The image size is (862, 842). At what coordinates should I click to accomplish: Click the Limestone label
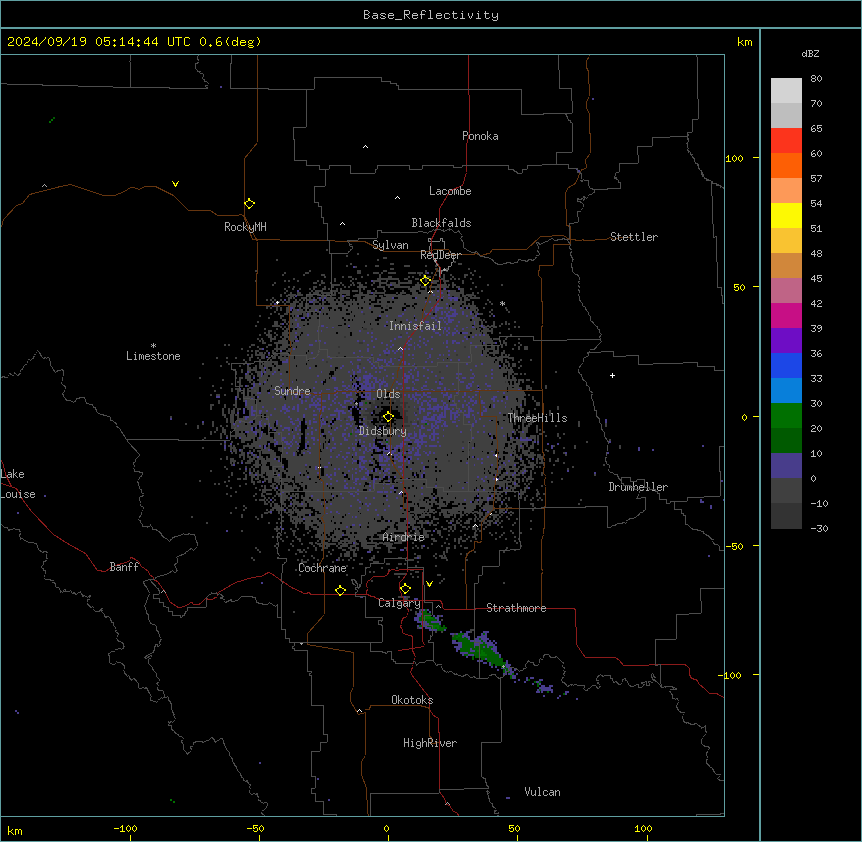pos(153,356)
